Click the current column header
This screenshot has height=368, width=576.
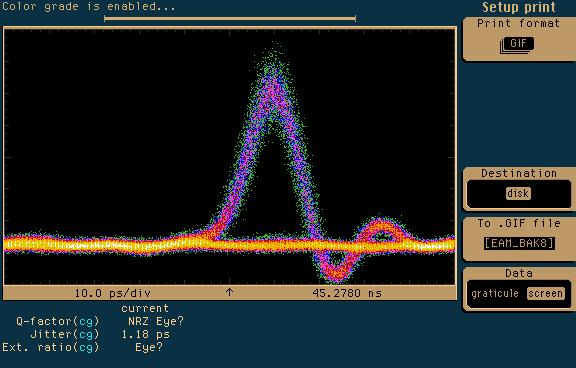145,308
